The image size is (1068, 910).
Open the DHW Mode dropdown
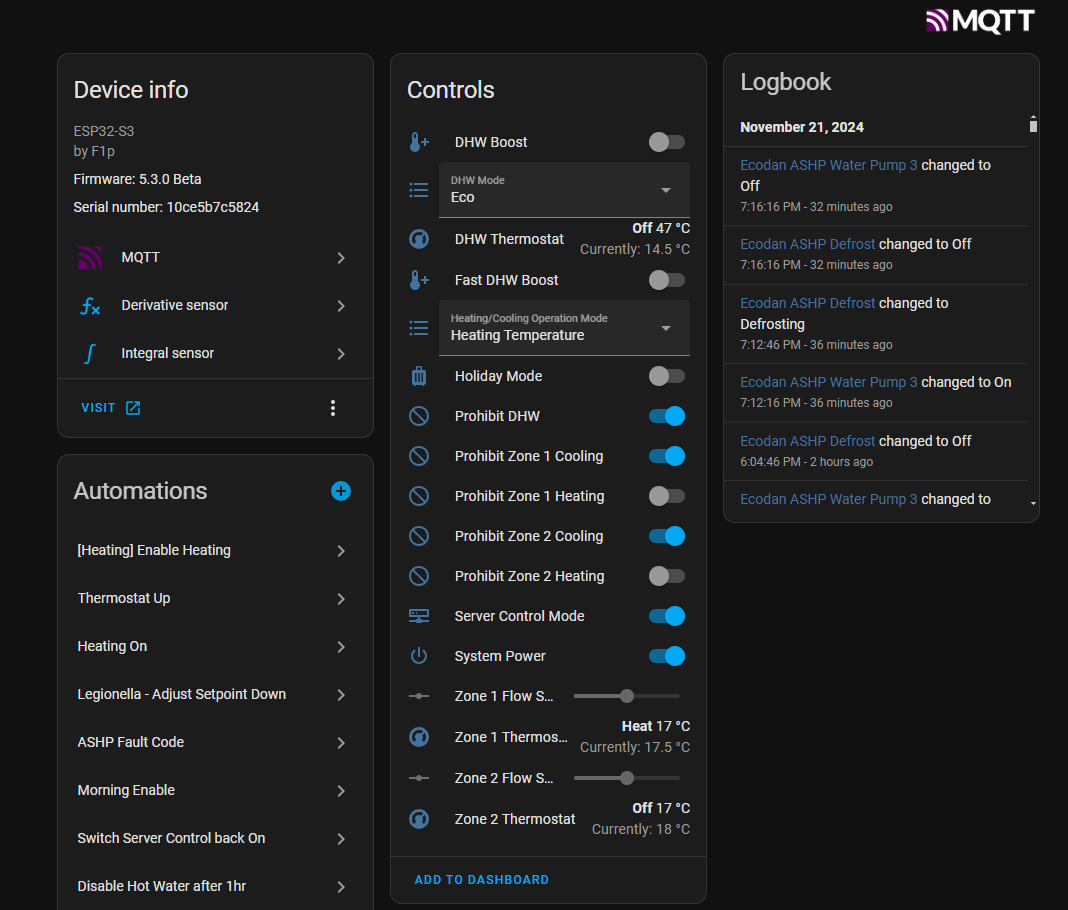(564, 190)
